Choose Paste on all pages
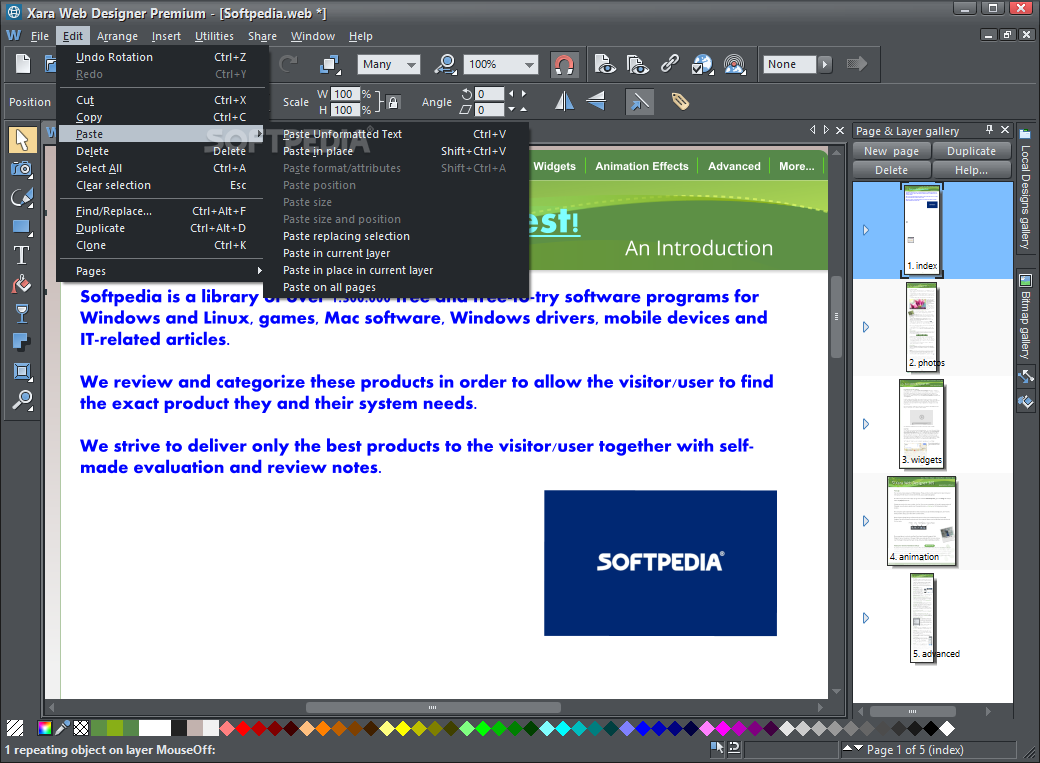 coord(396,287)
